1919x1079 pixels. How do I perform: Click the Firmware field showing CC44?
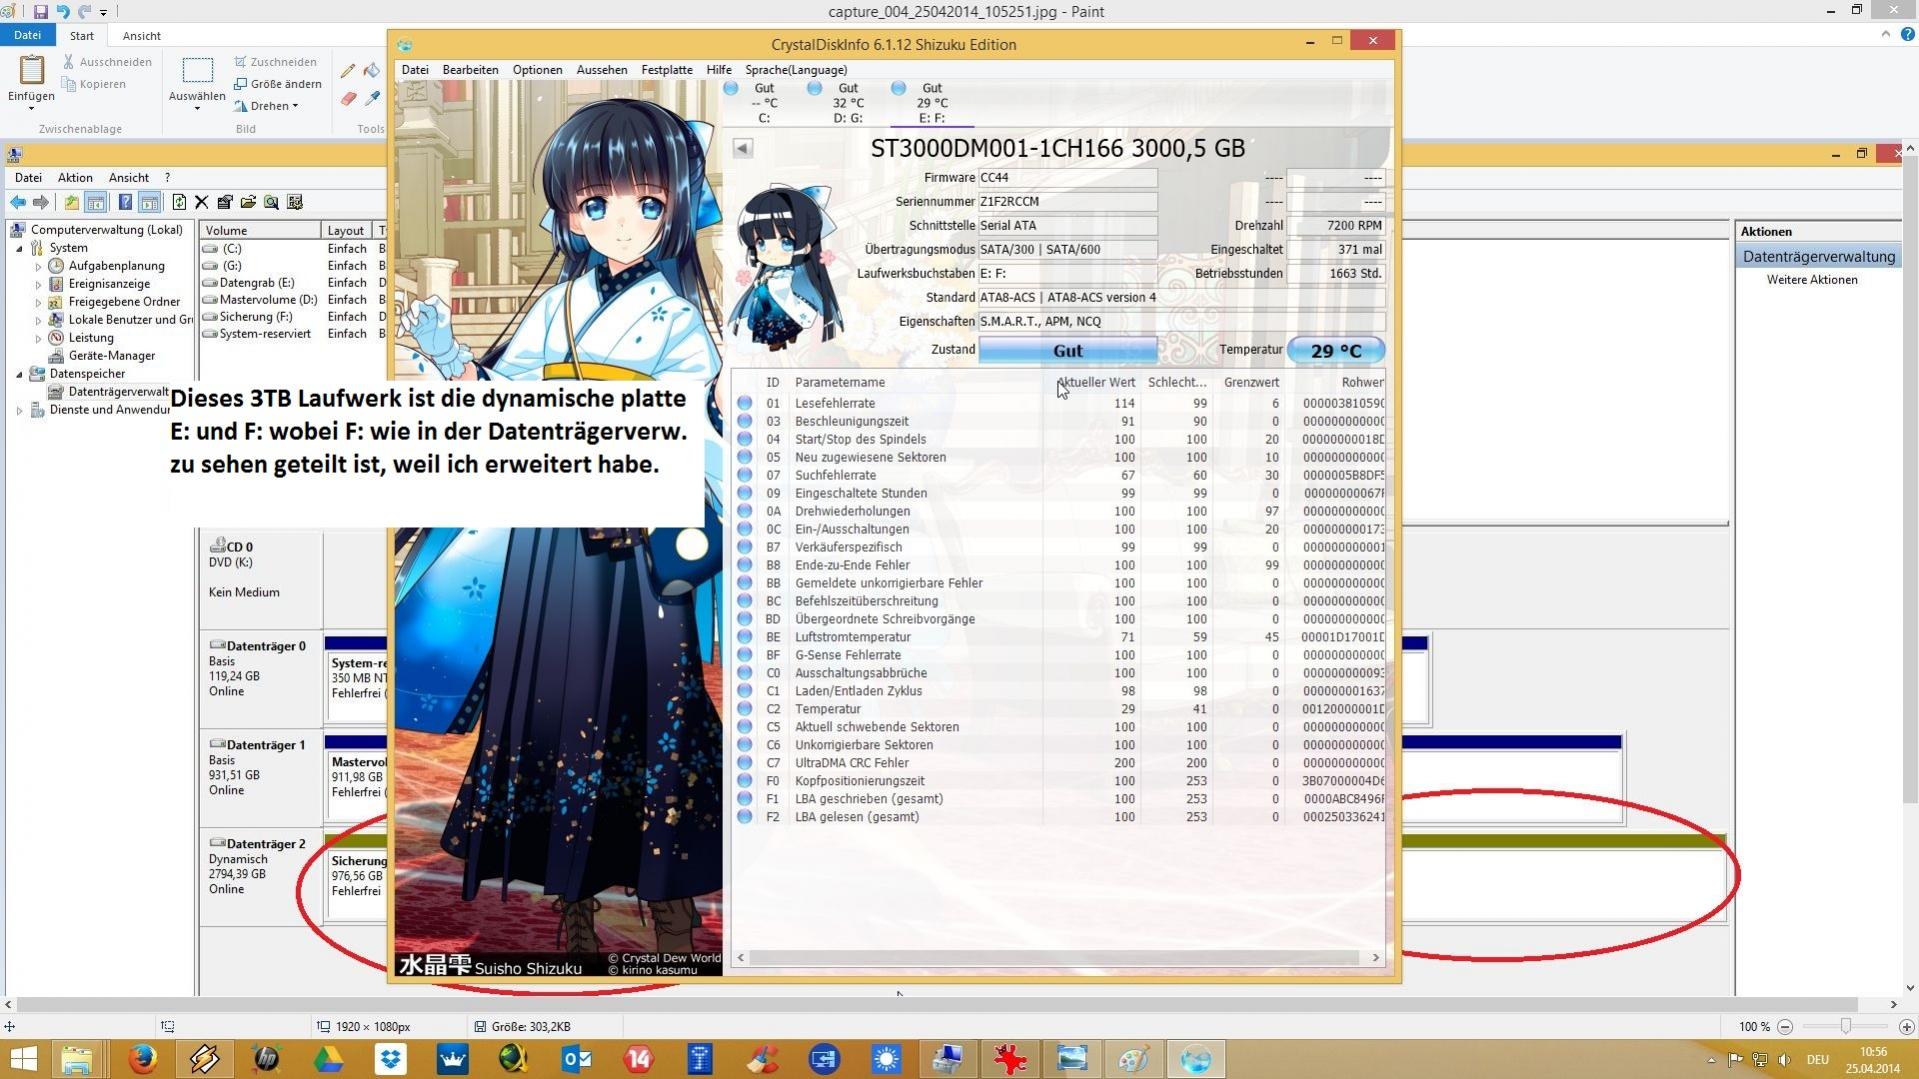[1067, 178]
